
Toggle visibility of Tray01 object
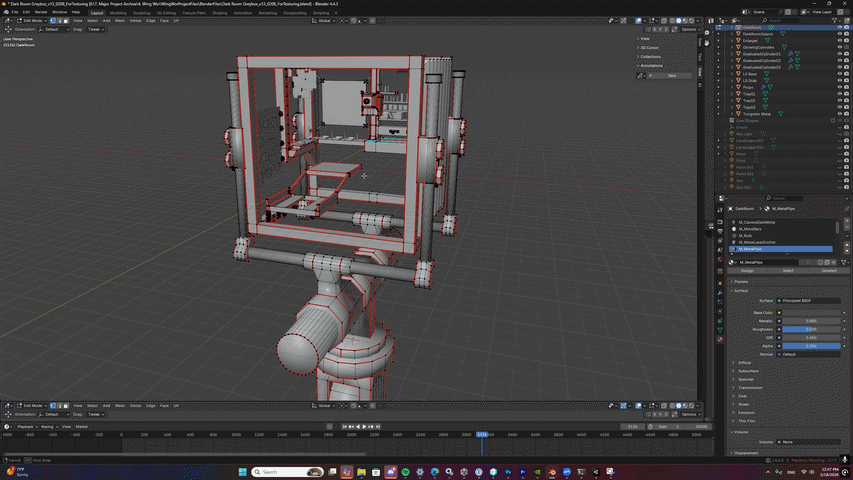[x=839, y=94]
